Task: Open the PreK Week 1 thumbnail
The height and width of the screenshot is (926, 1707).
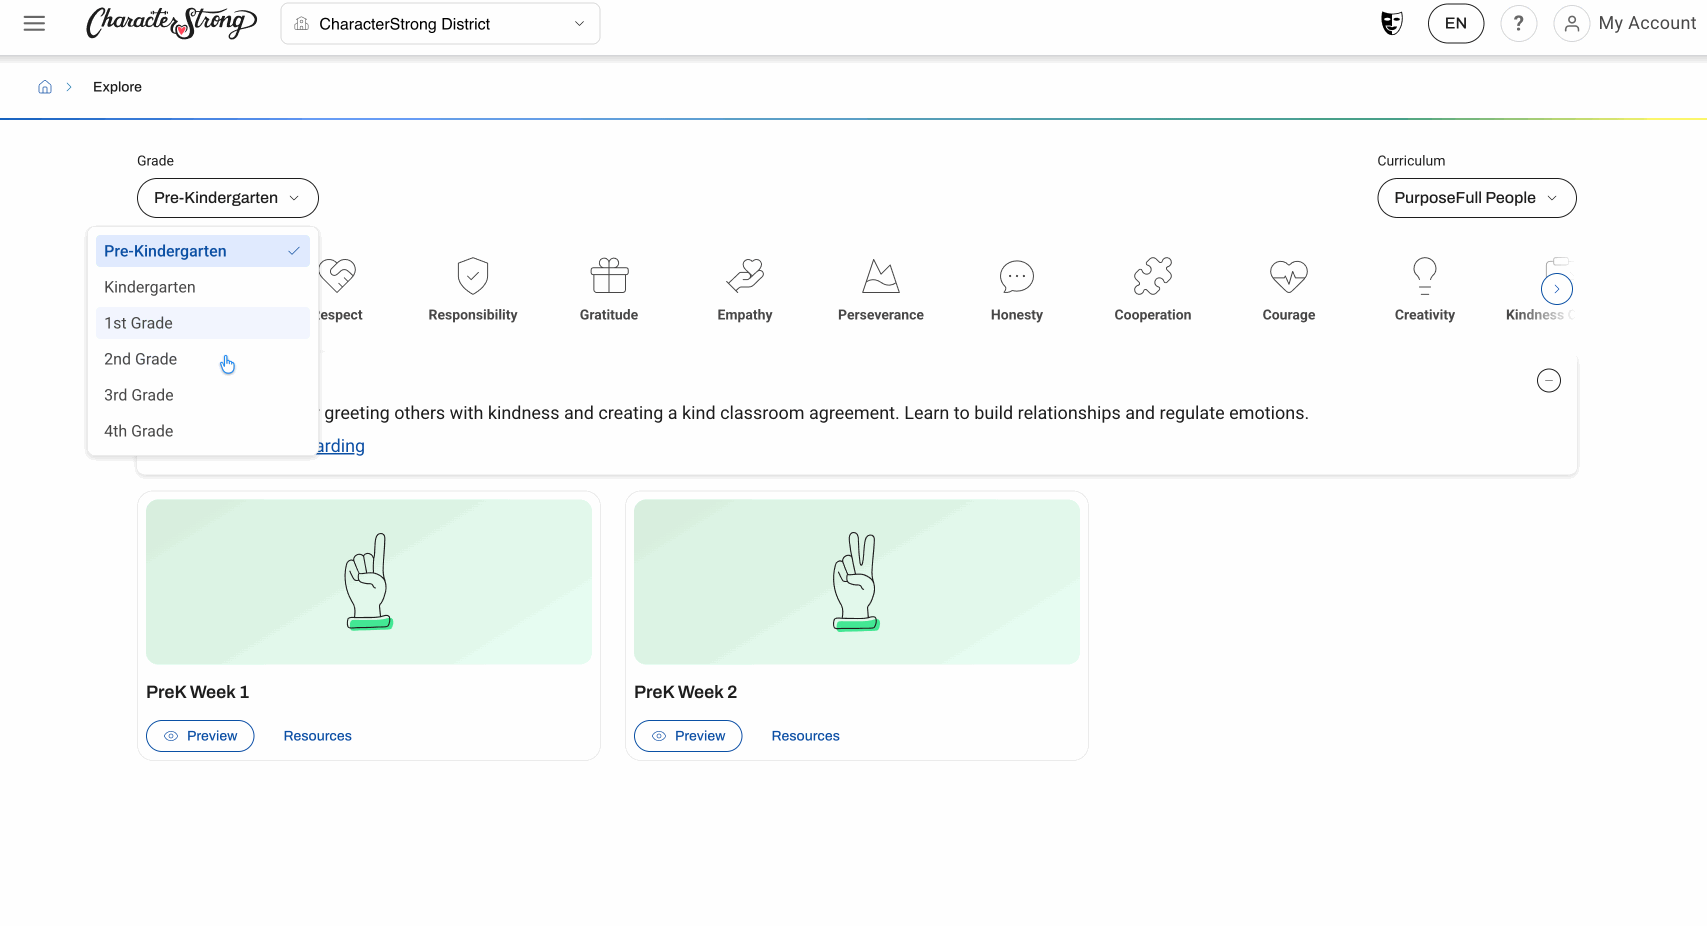Action: pyautogui.click(x=369, y=582)
